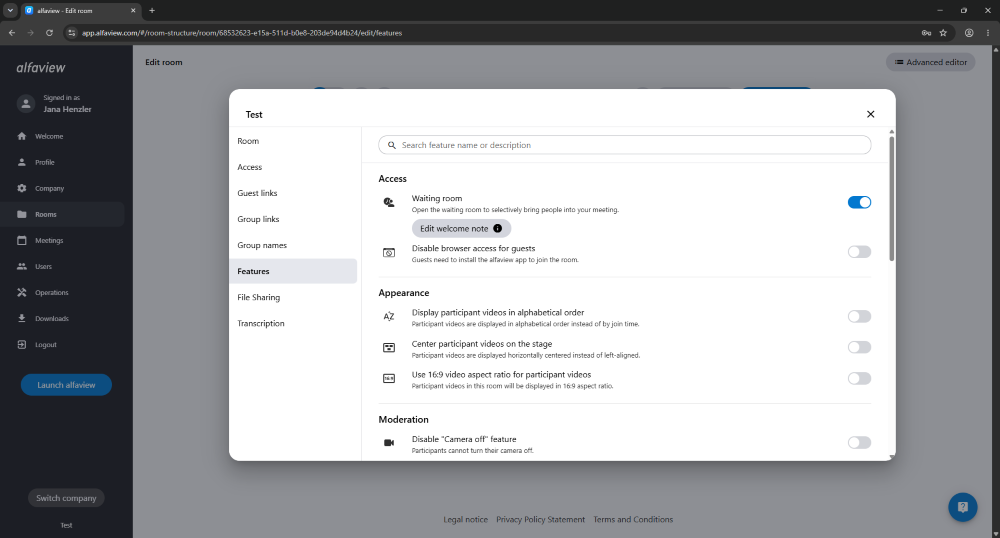Open a new browser tab
This screenshot has width=1000, height=538.
[x=152, y=10]
